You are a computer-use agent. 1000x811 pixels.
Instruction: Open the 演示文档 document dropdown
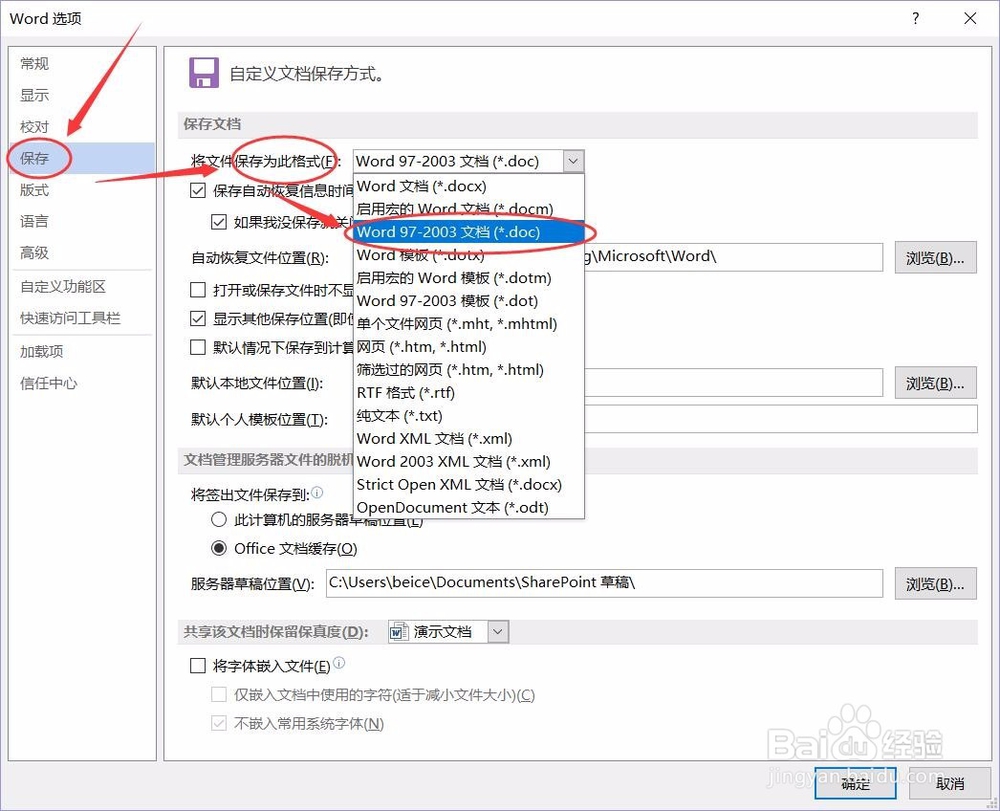498,632
